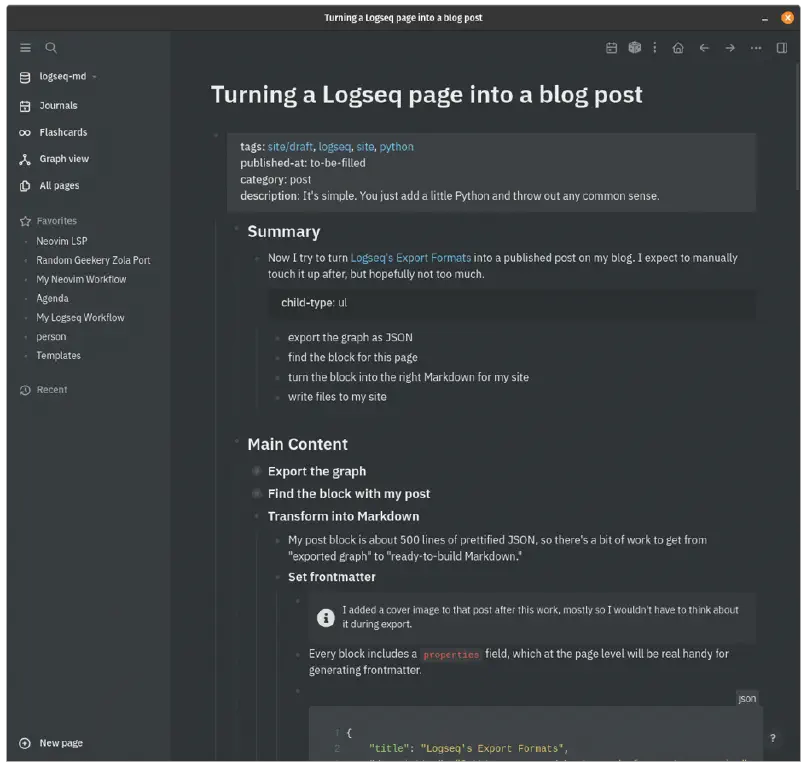The width and height of the screenshot is (807, 768).
Task: Open All pages in sidebar
Action: click(x=59, y=186)
